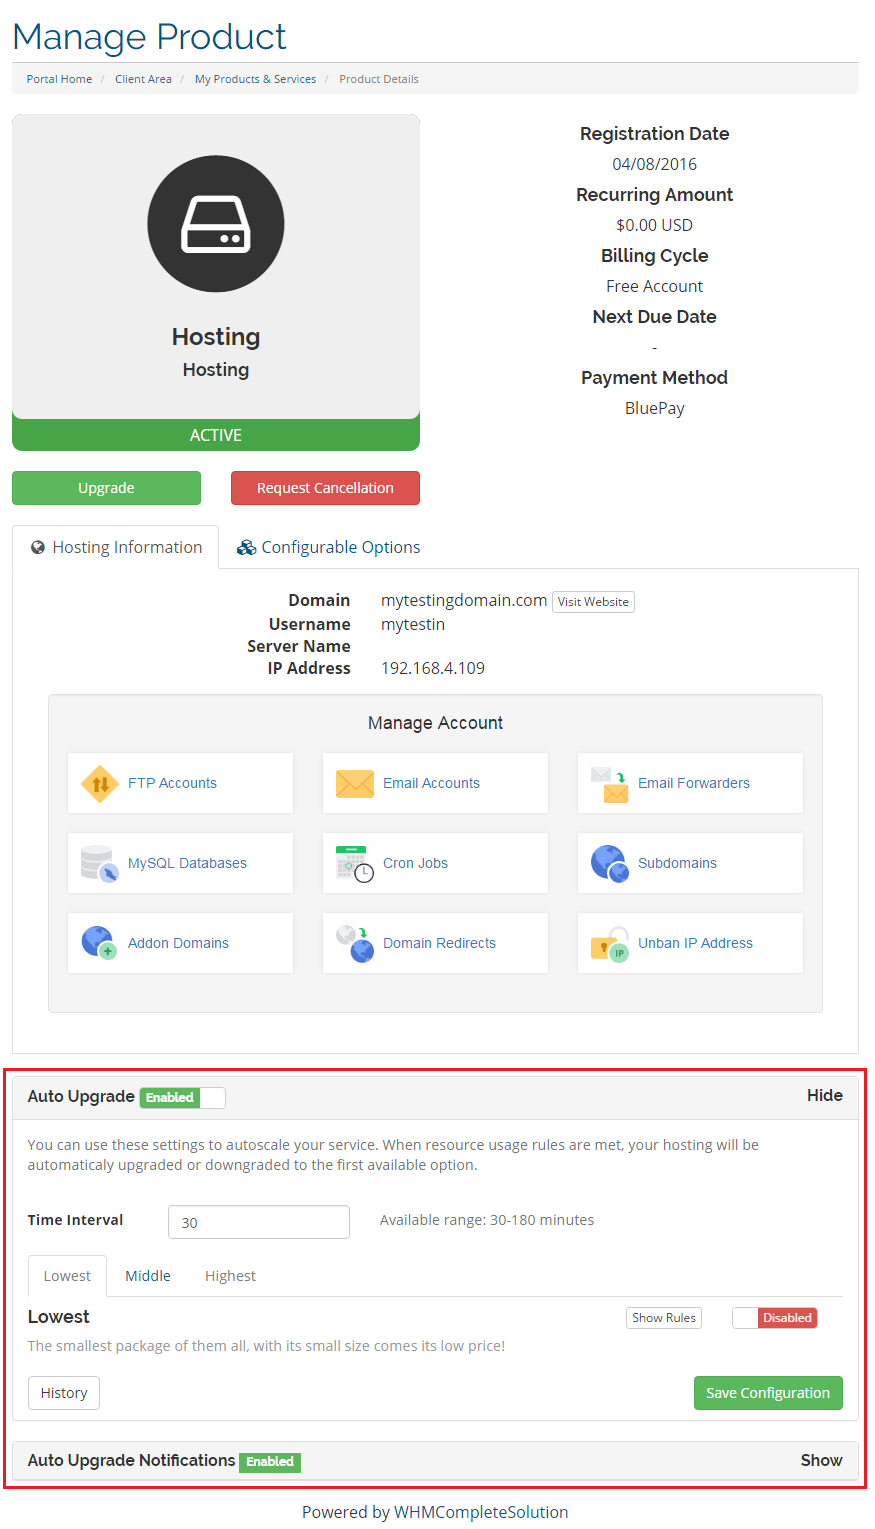The image size is (875, 1529).
Task: Open the History button
Action: 64,1393
